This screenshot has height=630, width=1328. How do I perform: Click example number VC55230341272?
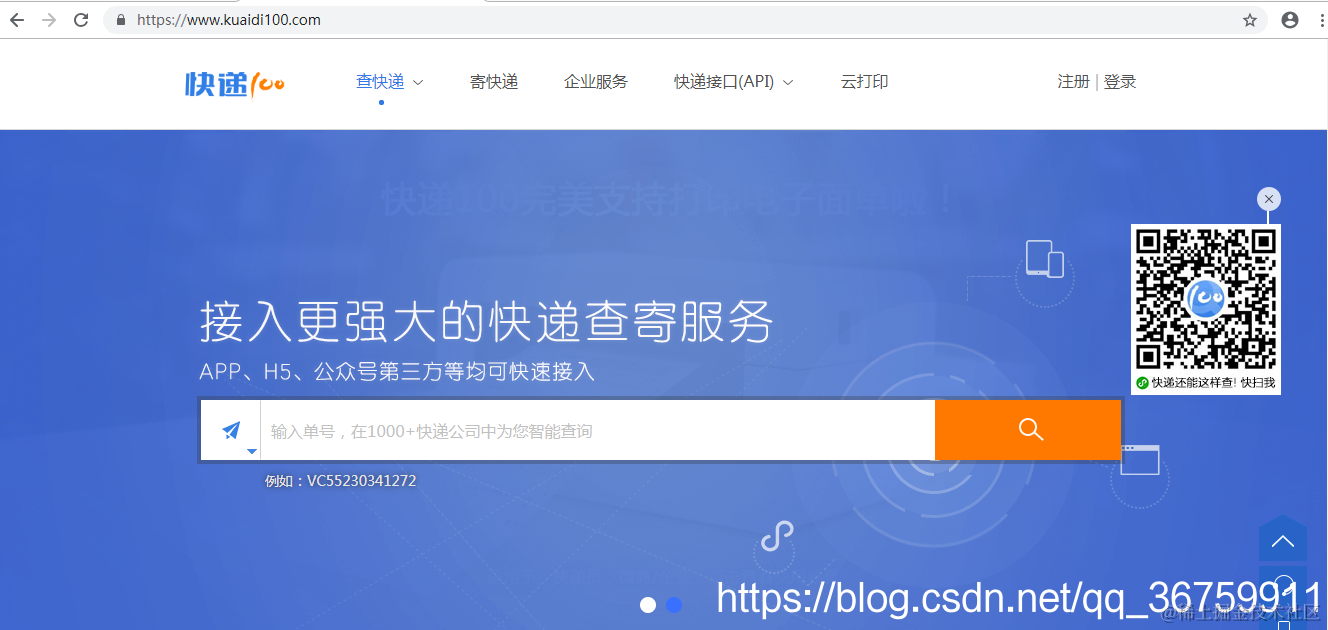[x=361, y=481]
